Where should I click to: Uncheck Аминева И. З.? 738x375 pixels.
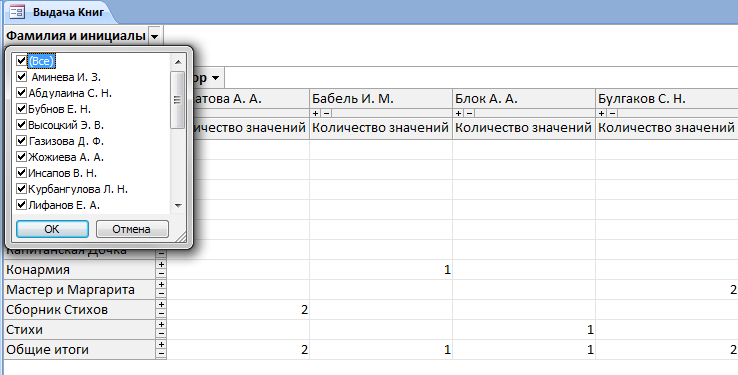[x=21, y=77]
